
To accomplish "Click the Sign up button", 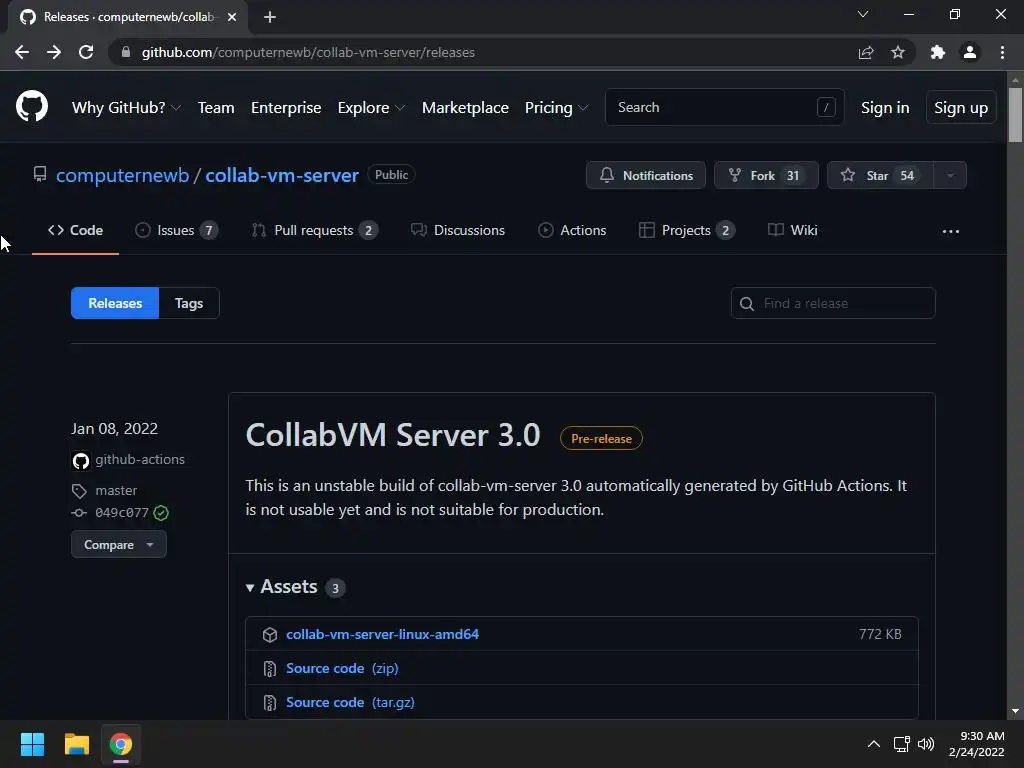I will [961, 108].
